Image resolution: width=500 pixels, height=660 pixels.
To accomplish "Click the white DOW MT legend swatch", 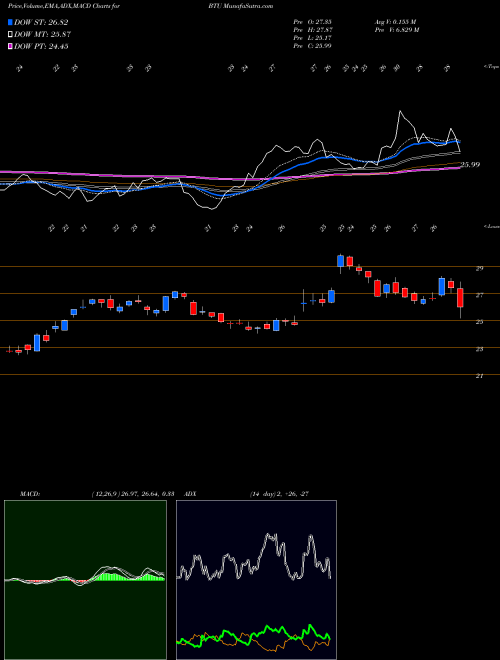I will 11,34.
